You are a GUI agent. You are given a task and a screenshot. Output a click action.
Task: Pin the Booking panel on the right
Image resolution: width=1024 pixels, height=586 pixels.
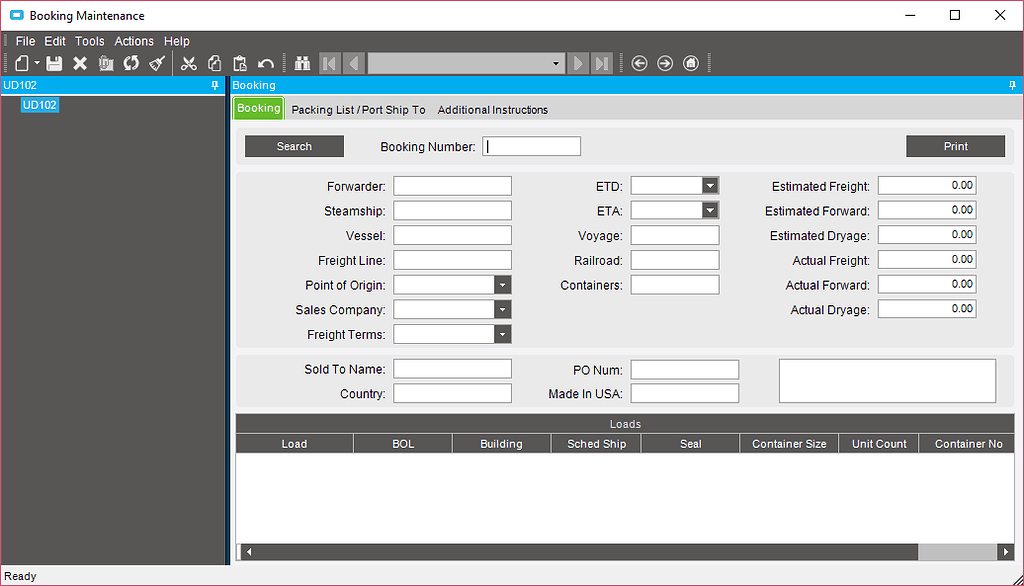click(x=1011, y=85)
